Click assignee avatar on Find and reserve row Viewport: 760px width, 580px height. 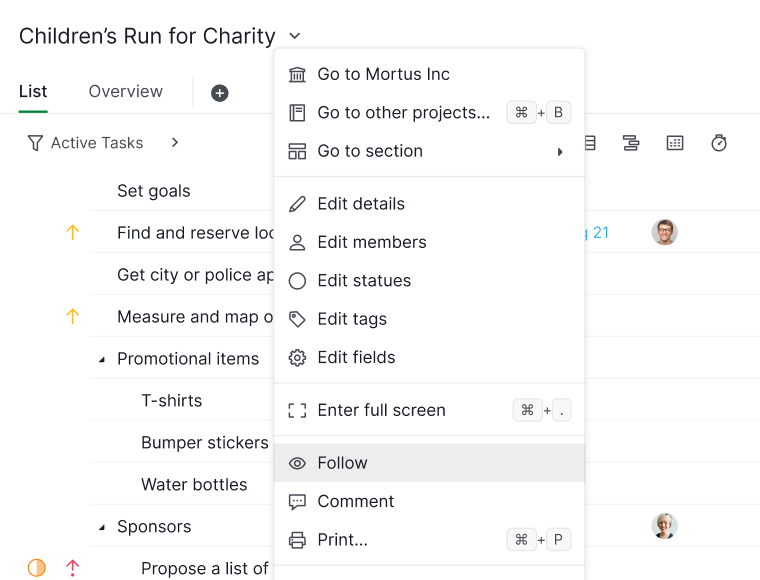coord(665,232)
